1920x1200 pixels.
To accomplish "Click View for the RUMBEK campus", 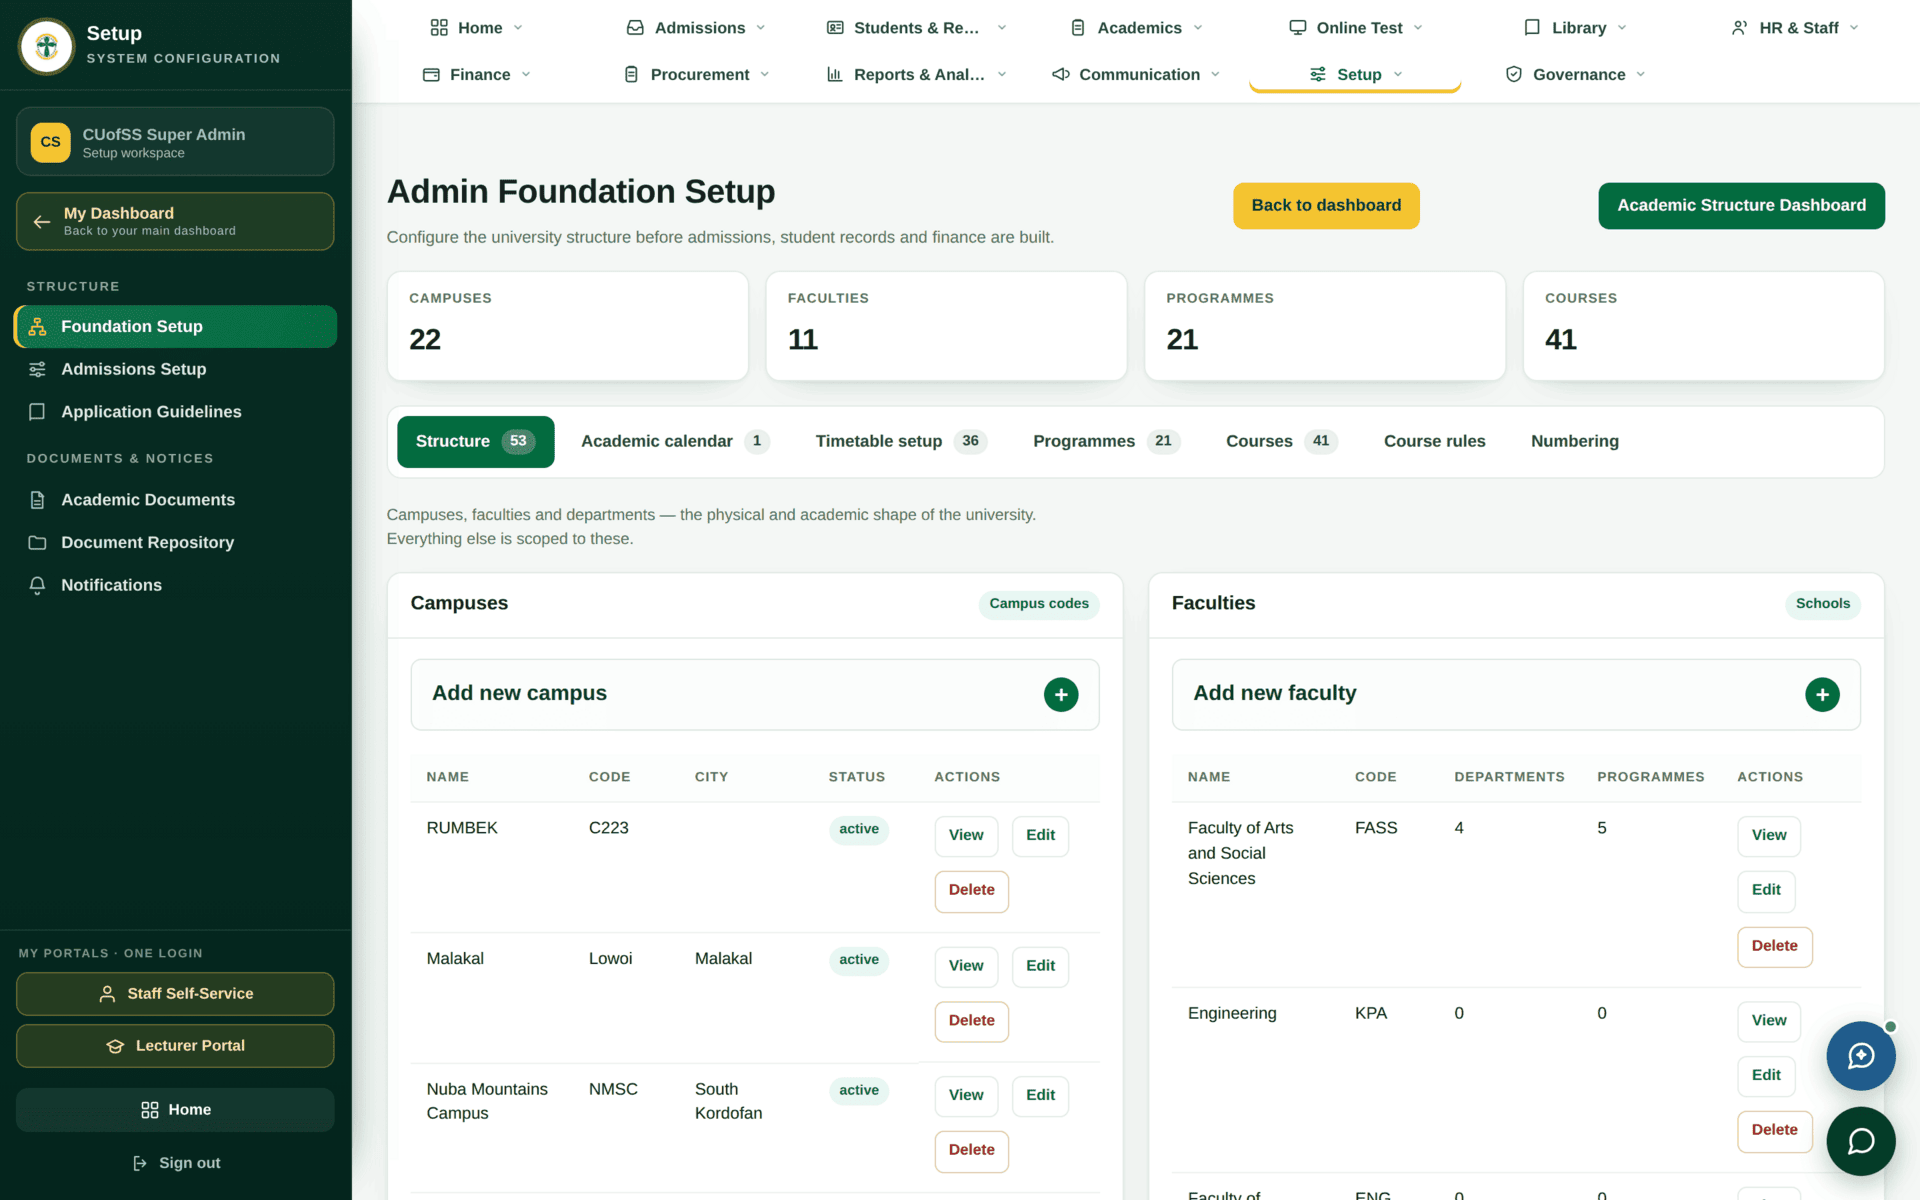I will 966,836.
